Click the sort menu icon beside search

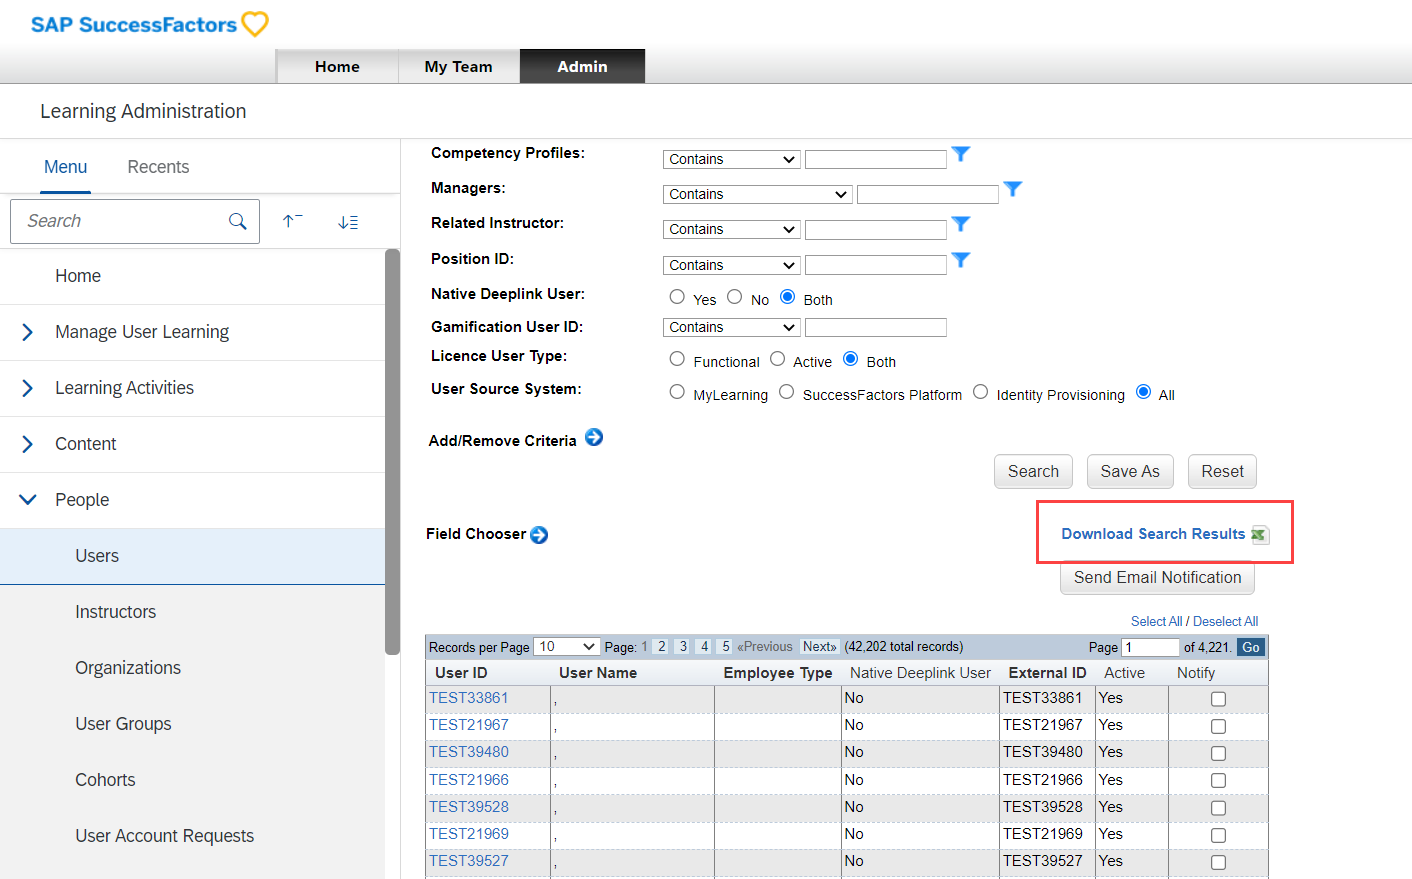348,222
